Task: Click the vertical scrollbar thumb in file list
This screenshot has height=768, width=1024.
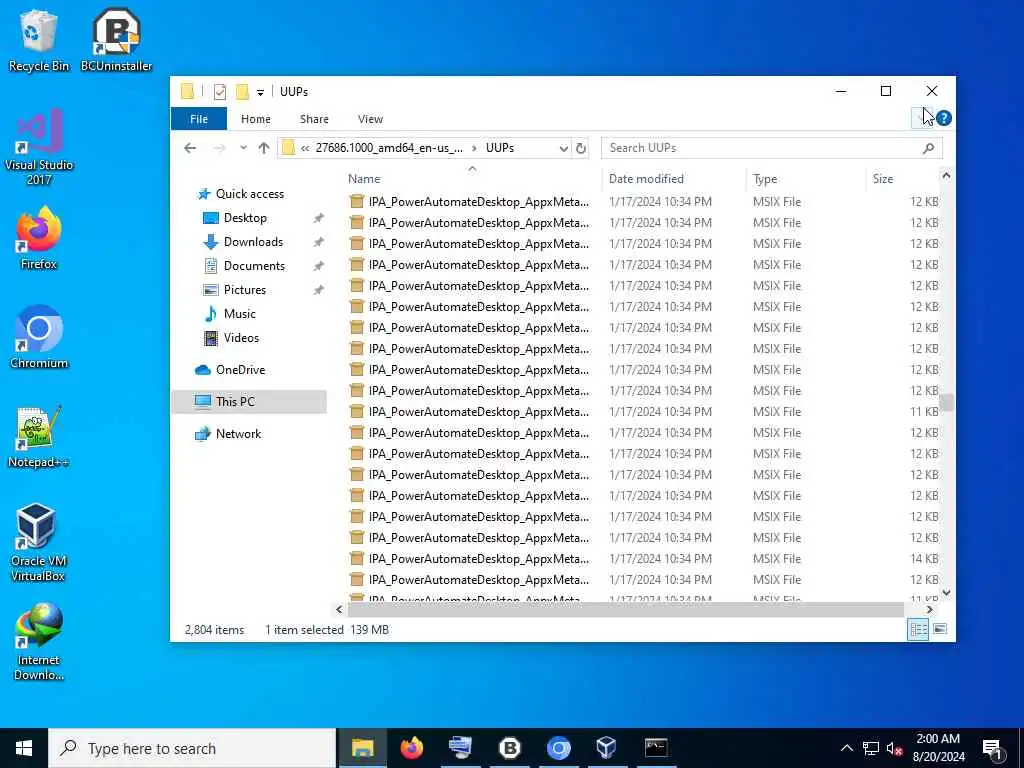Action: point(946,402)
